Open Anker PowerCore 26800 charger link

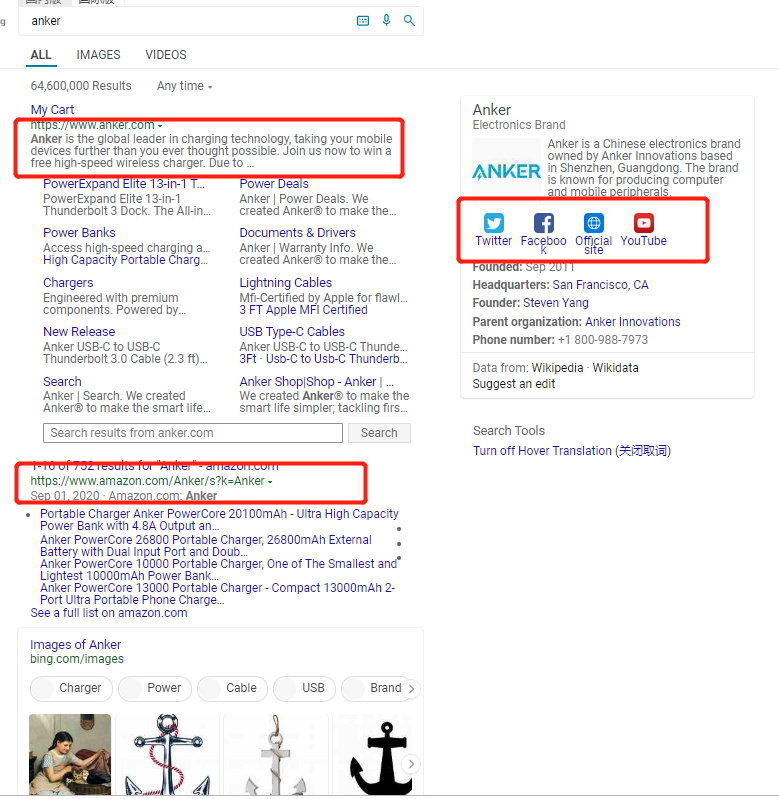[x=206, y=546]
